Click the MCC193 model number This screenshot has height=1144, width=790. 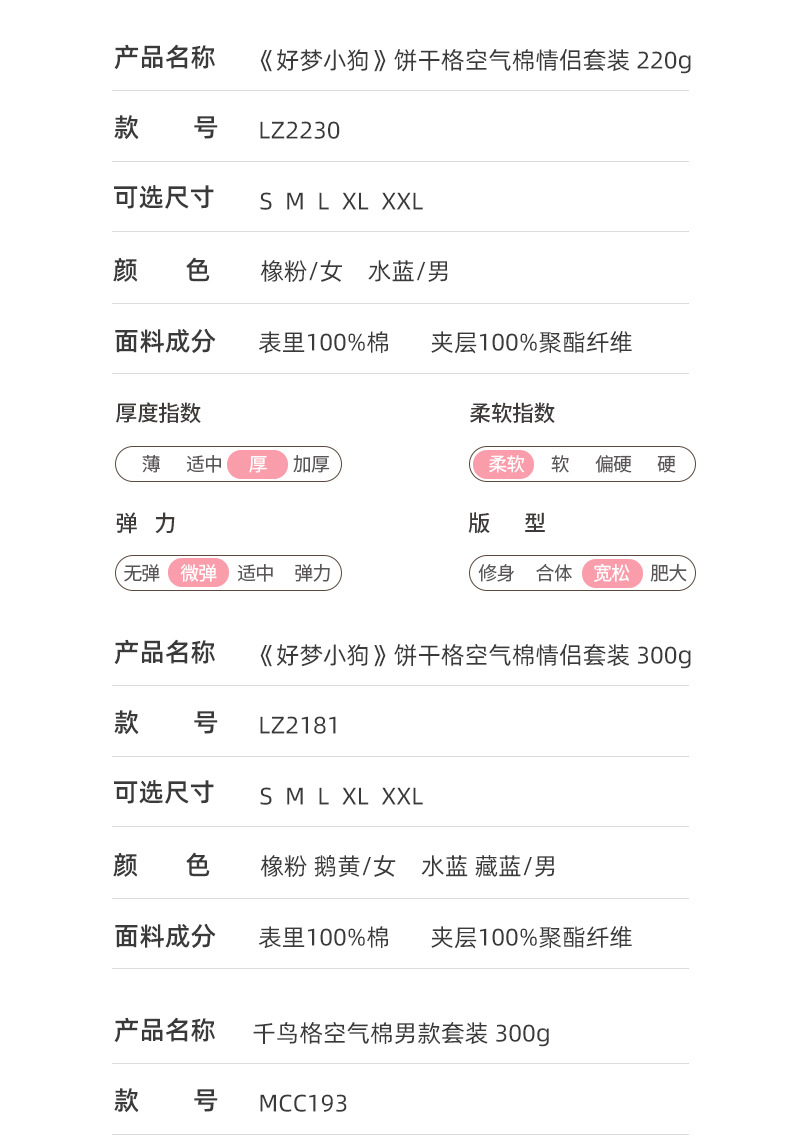click(x=303, y=1104)
